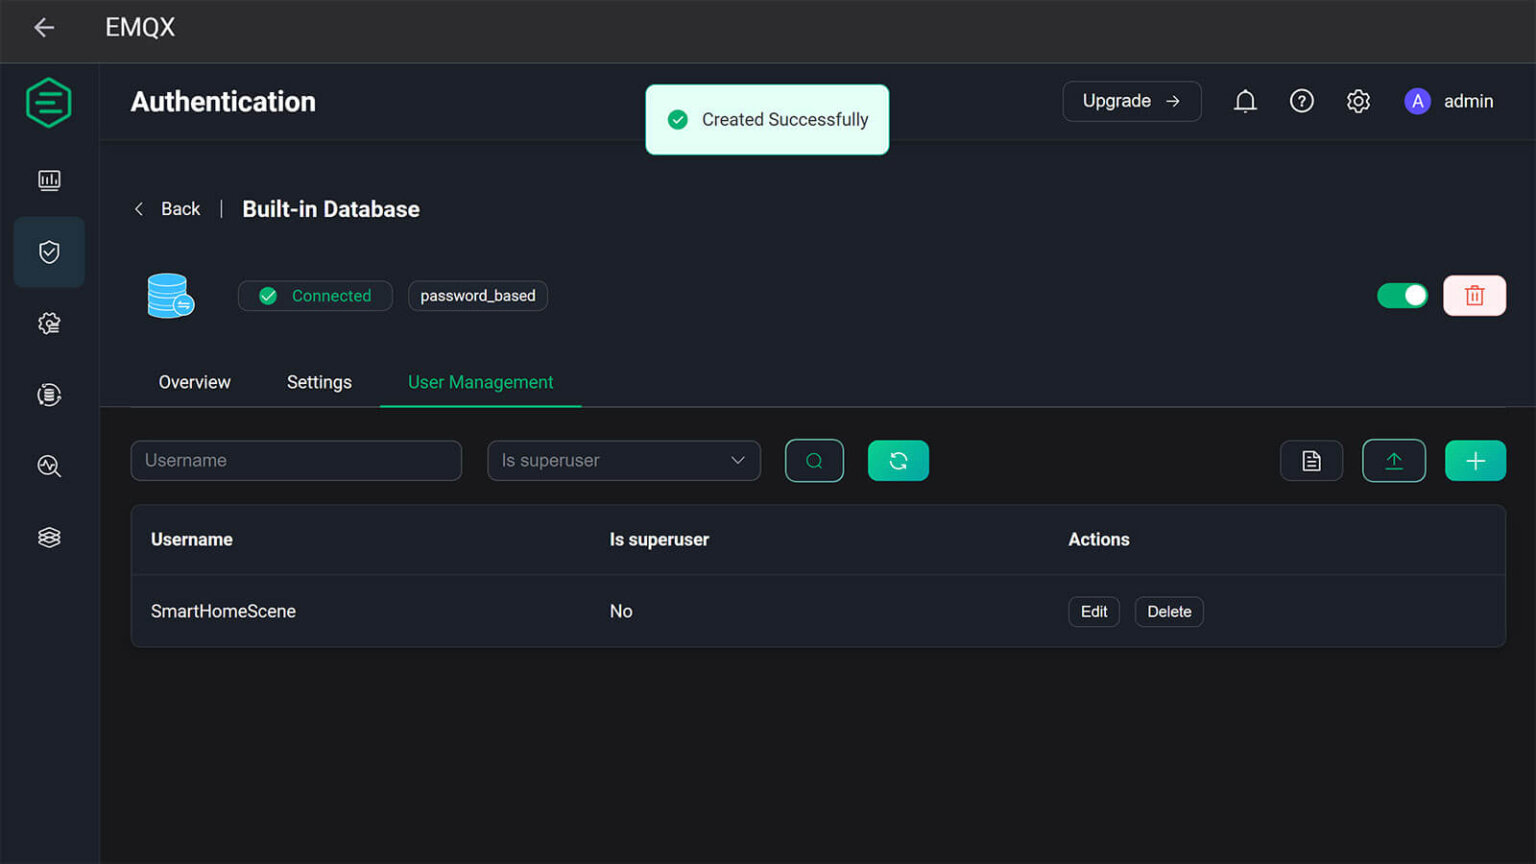Open notifications via the bell icon

1245,101
